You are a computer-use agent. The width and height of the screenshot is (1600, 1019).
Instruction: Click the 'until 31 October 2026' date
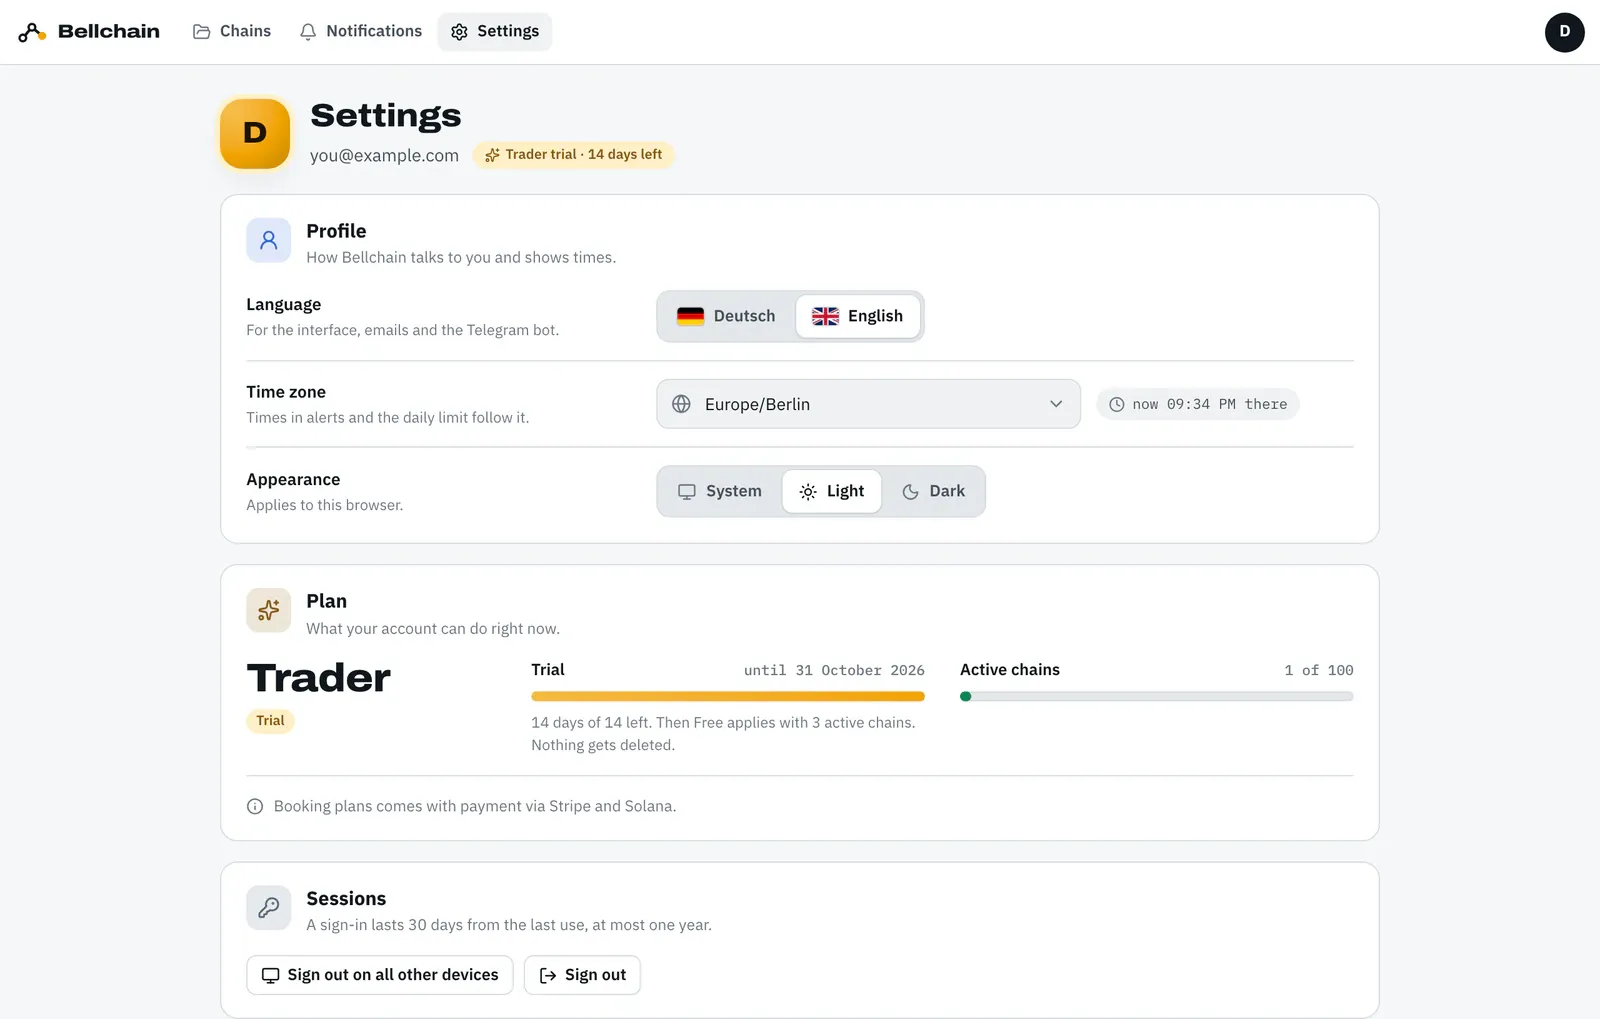point(834,670)
